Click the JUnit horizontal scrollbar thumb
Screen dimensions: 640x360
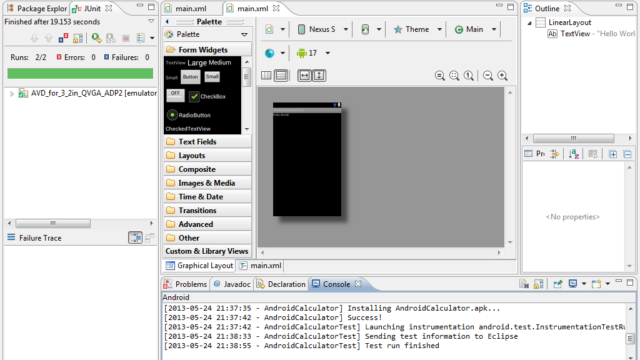coord(53,223)
